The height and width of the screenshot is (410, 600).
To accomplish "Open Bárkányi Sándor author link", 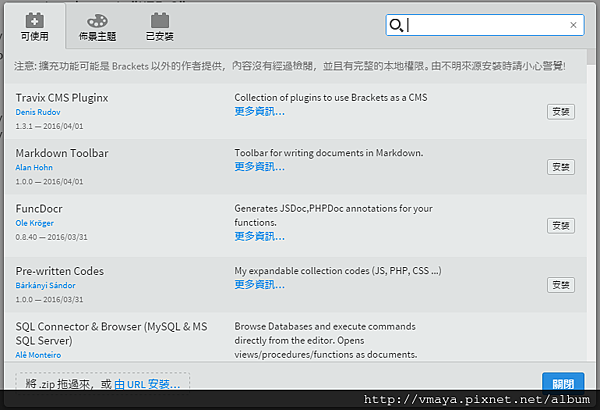I will pos(44,285).
